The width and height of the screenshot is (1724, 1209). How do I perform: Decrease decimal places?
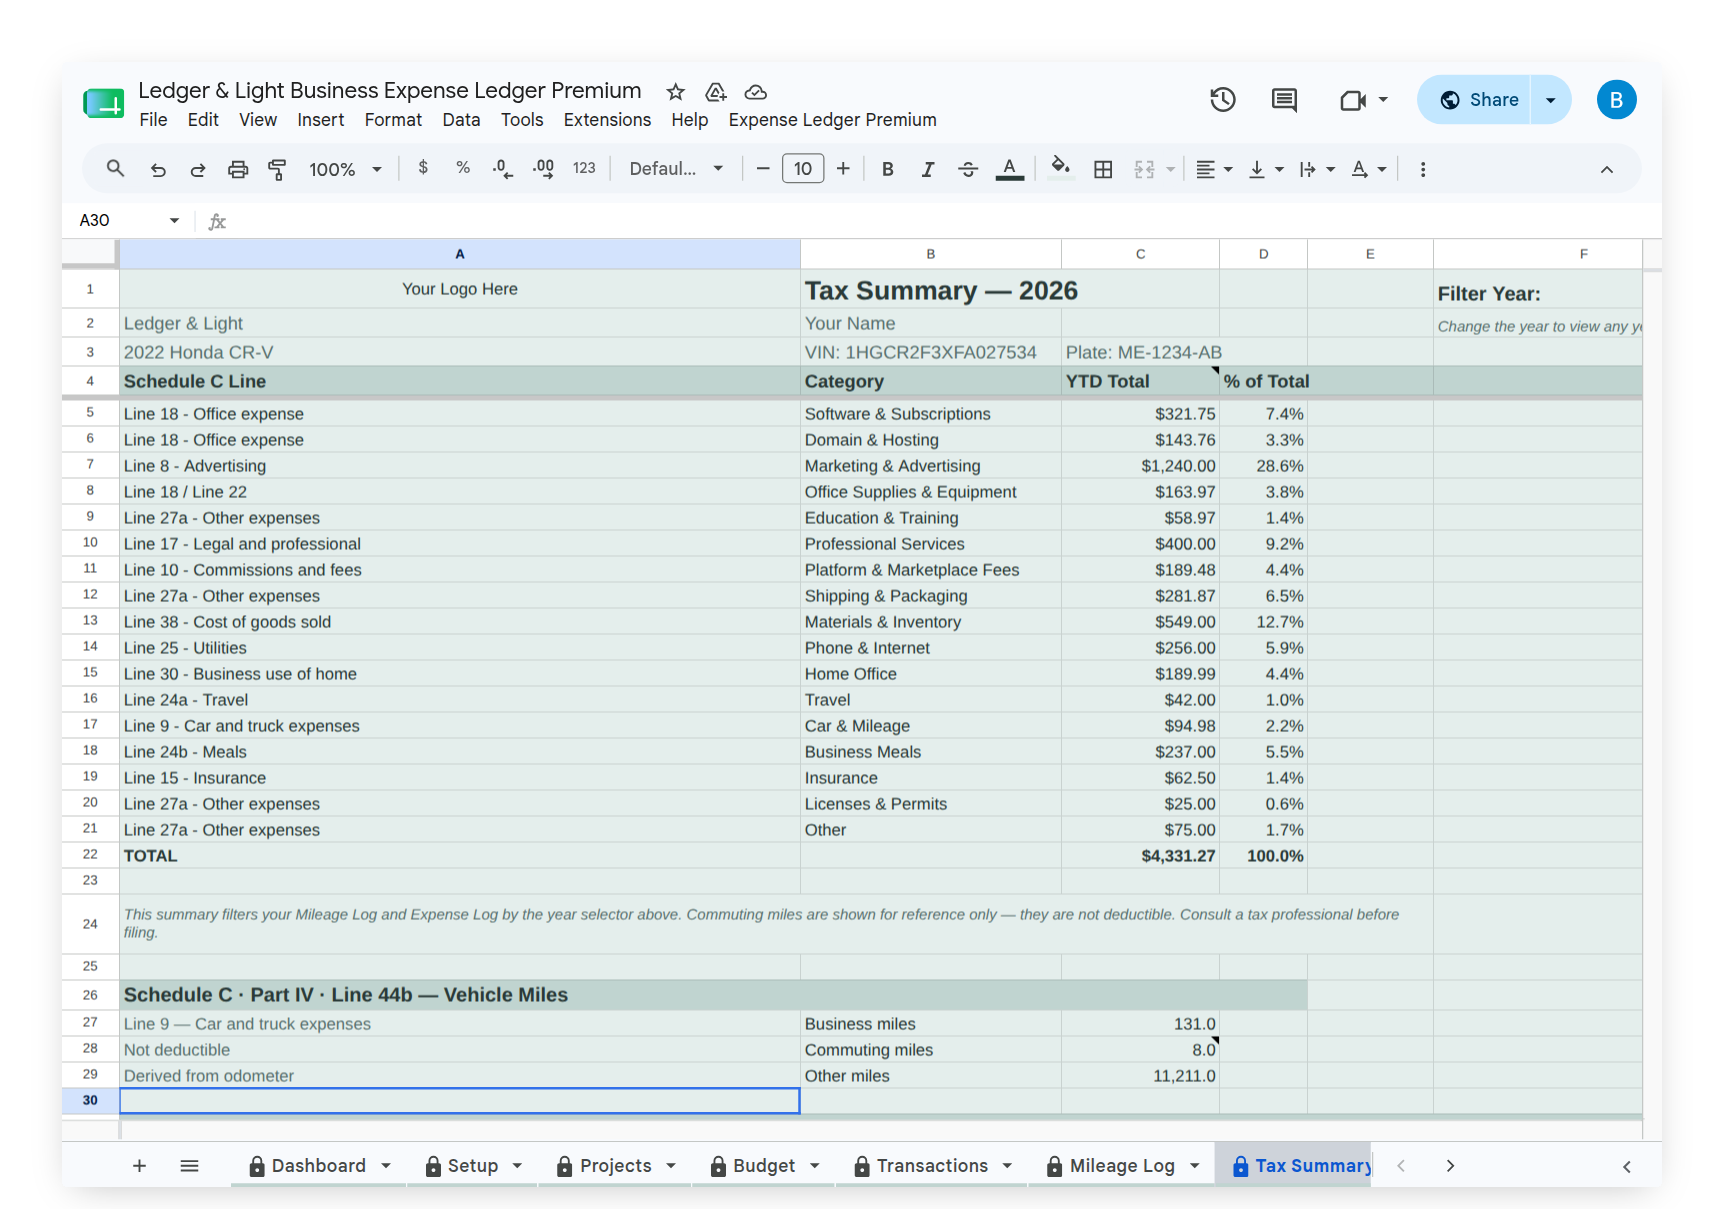pos(503,168)
